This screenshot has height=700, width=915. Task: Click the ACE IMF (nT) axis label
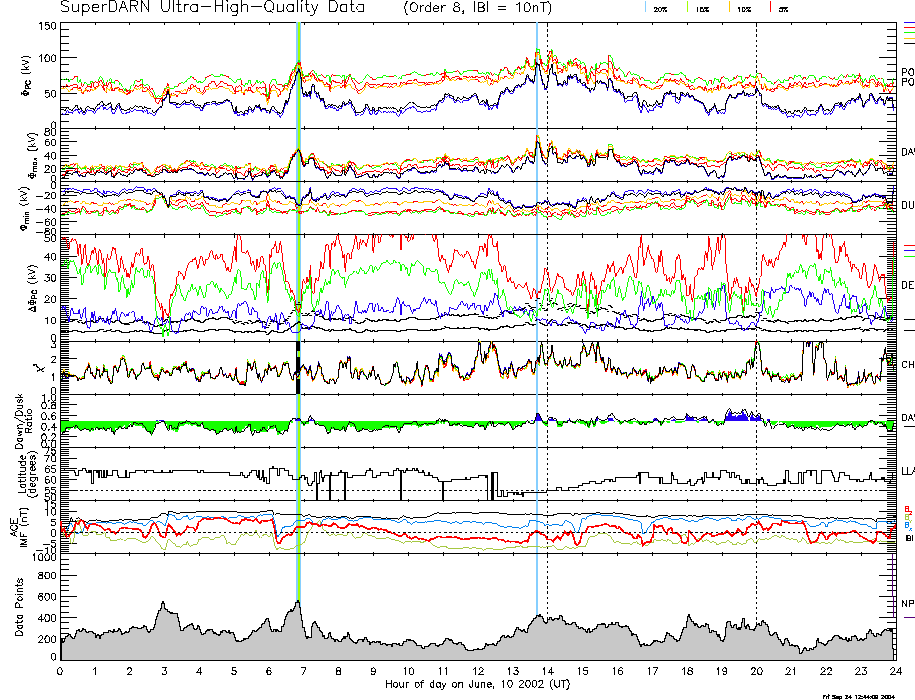pos(19,527)
